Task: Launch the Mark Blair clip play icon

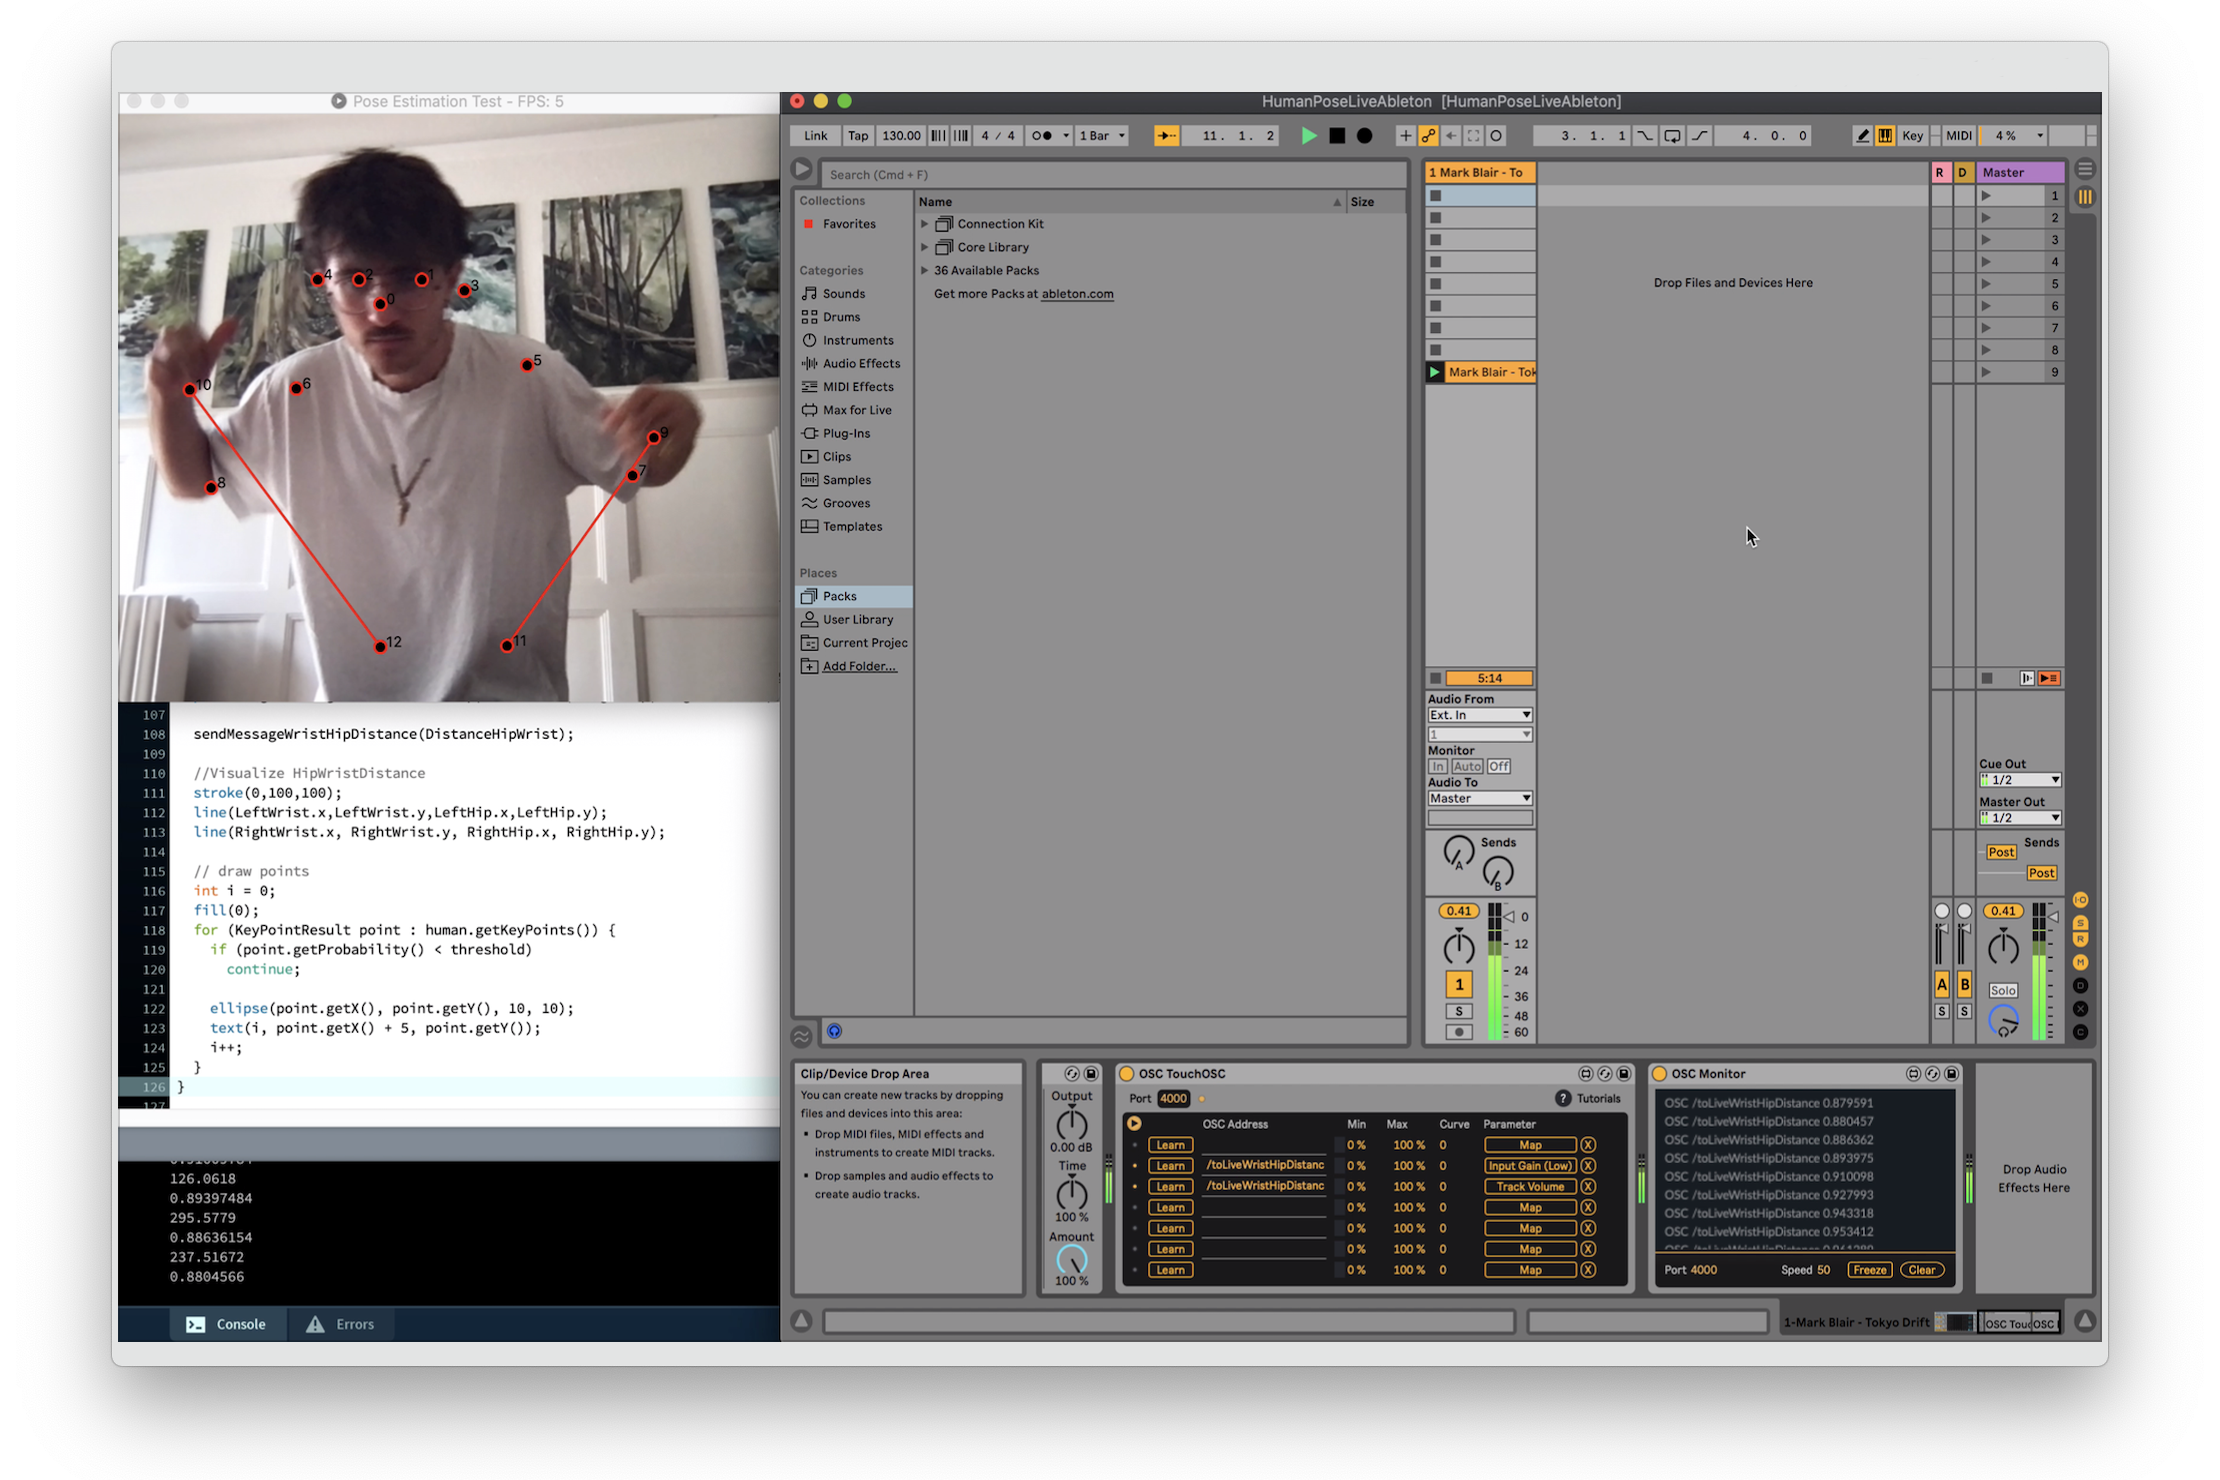Action: (1435, 372)
